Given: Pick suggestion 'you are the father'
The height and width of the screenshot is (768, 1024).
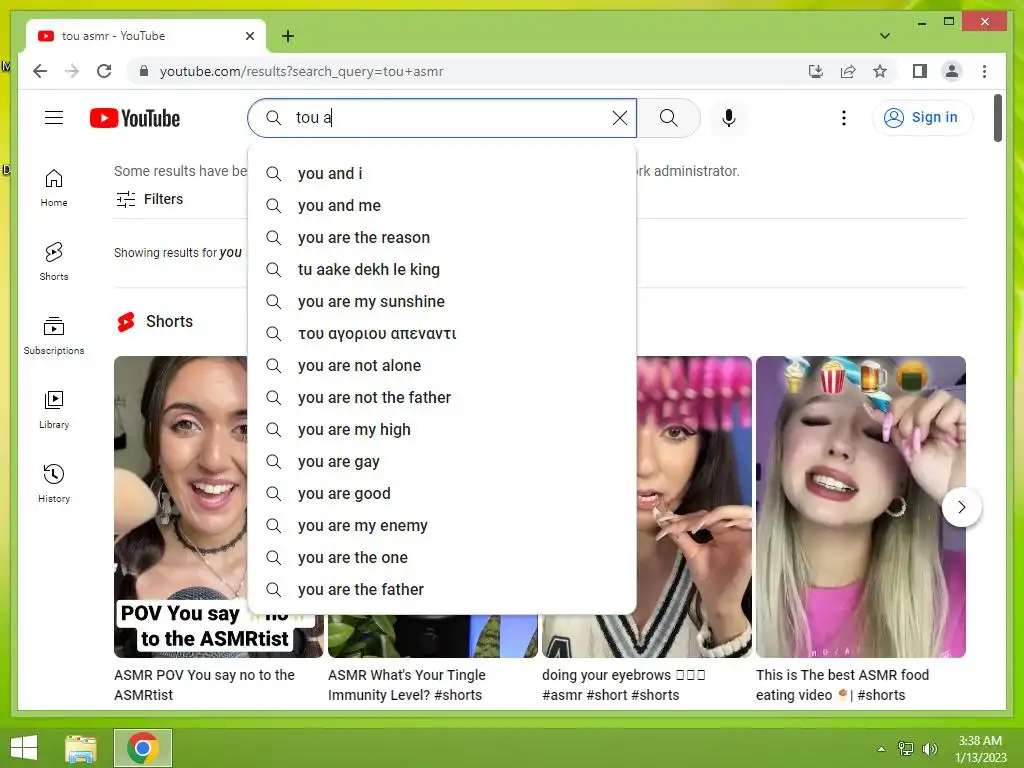Looking at the screenshot, I should coord(442,590).
